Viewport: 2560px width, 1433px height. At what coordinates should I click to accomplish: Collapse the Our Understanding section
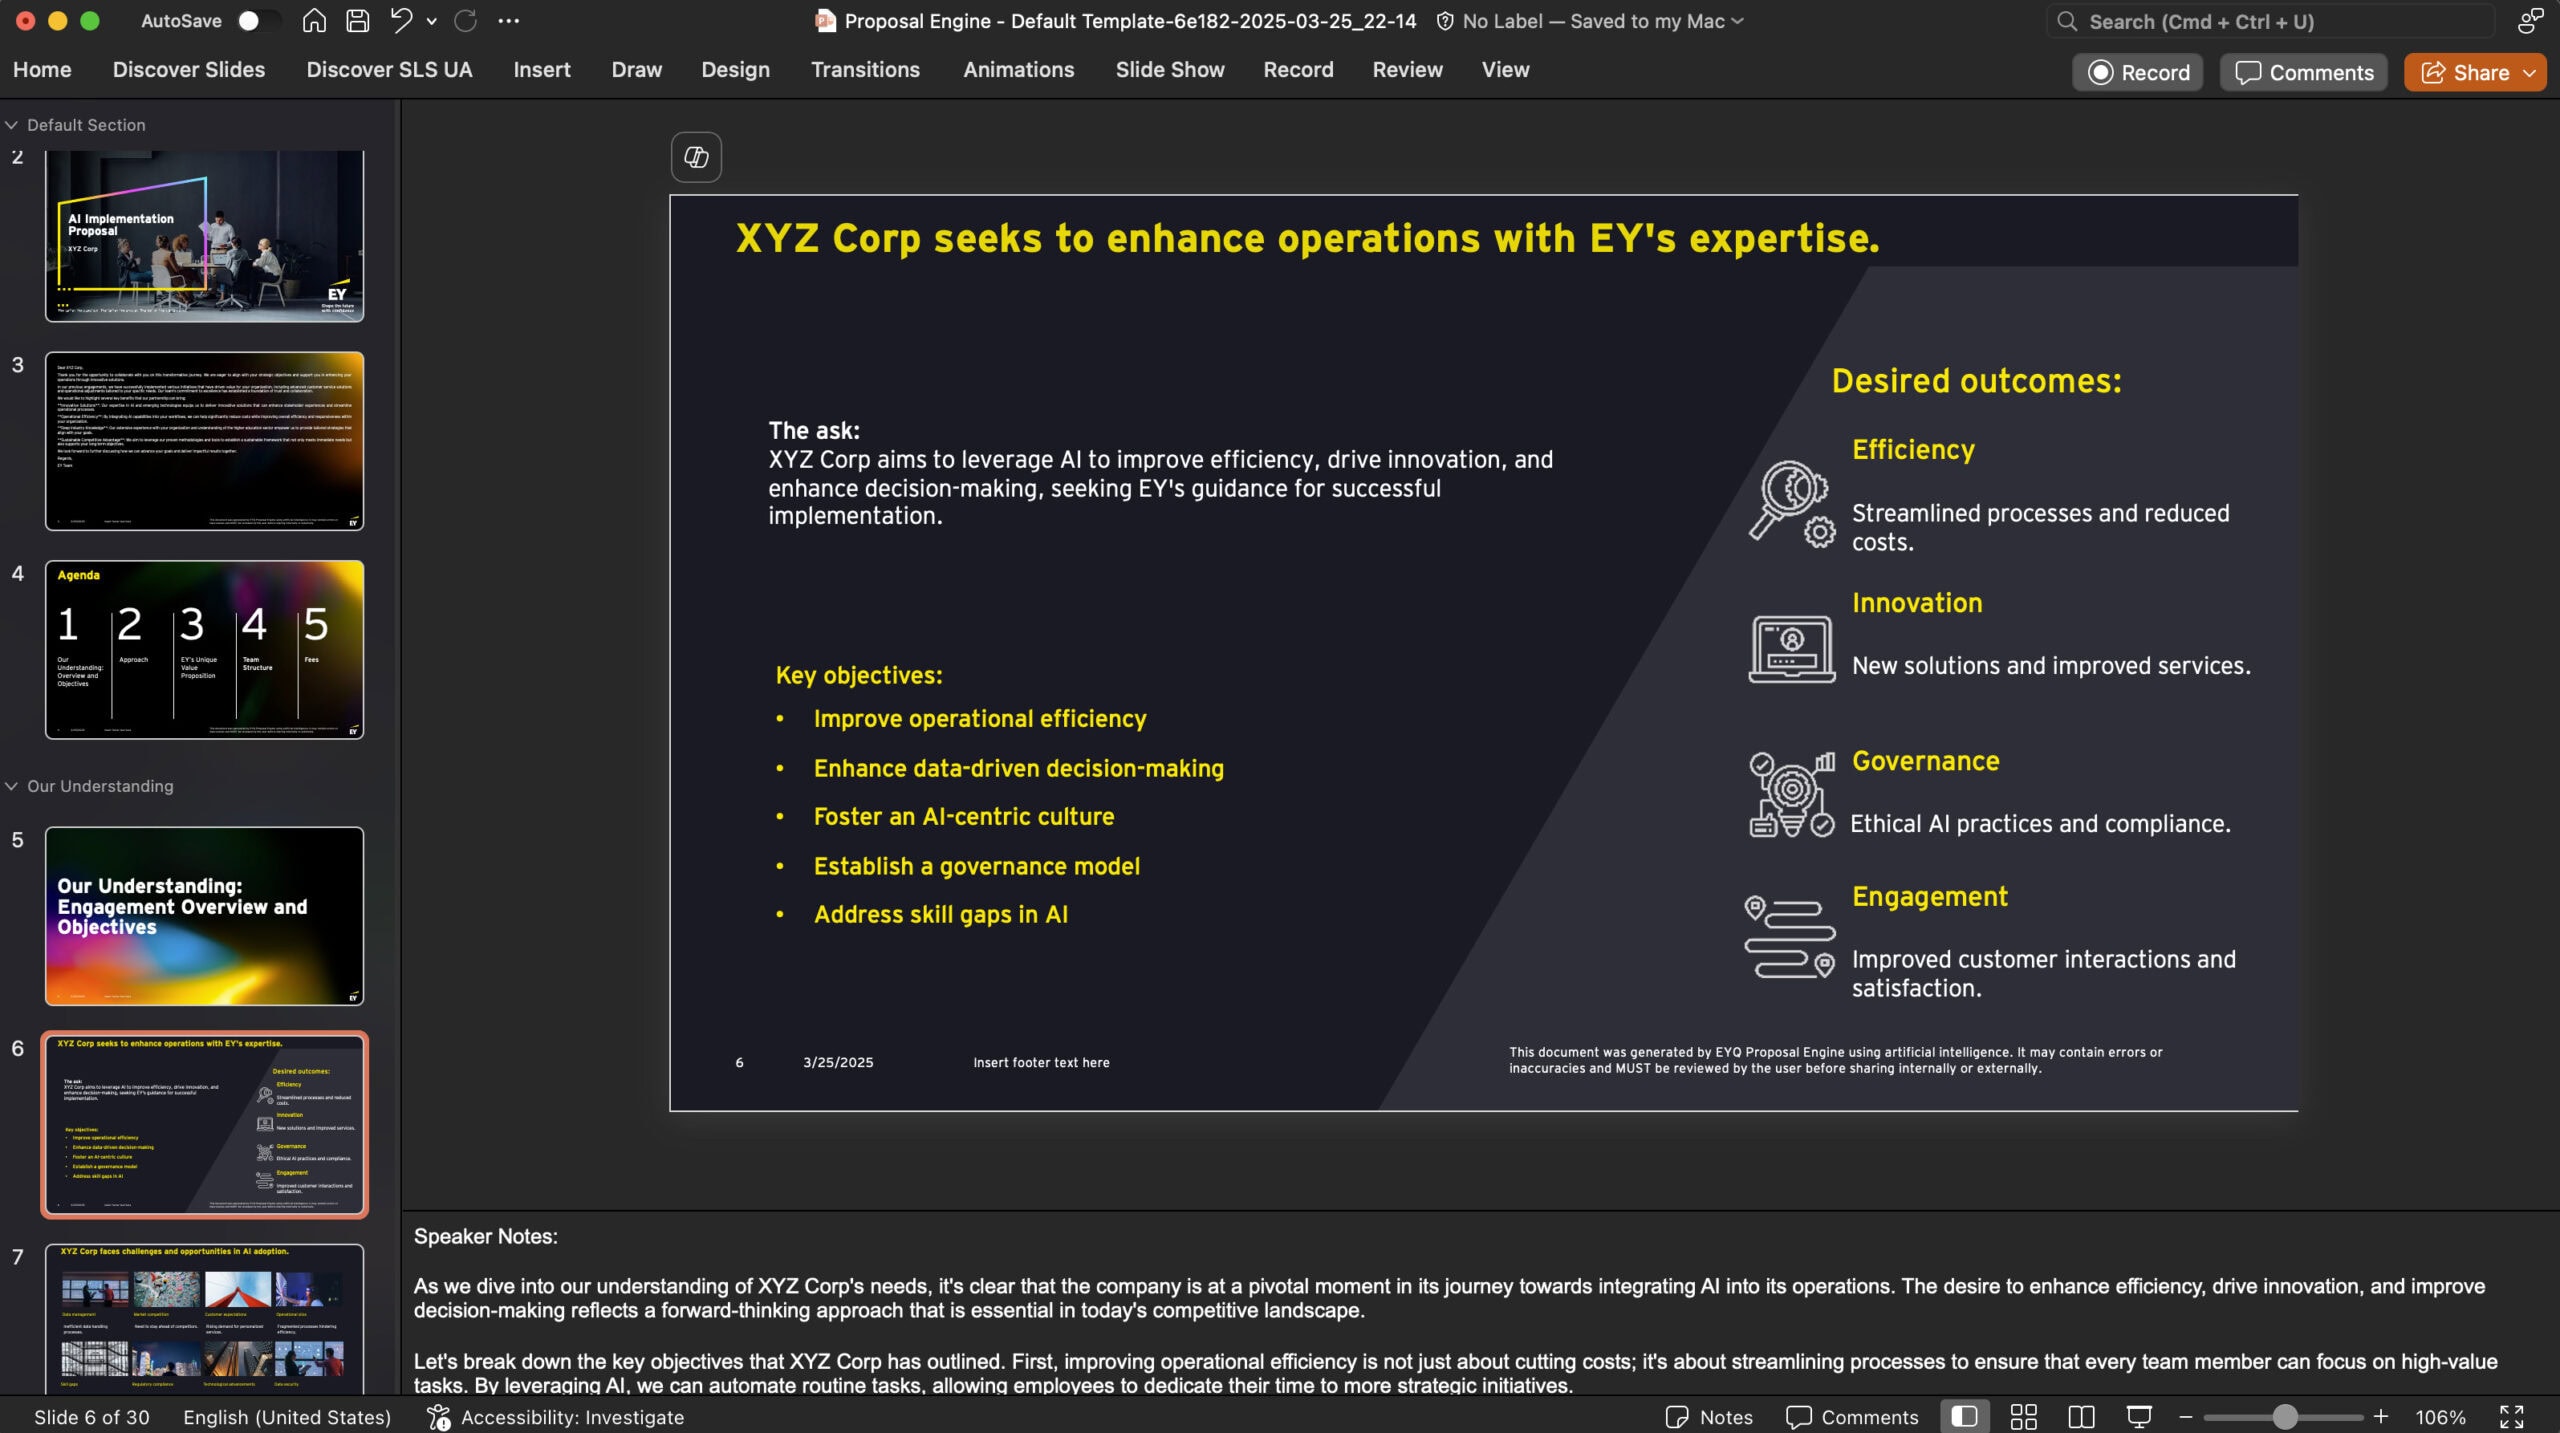point(12,786)
